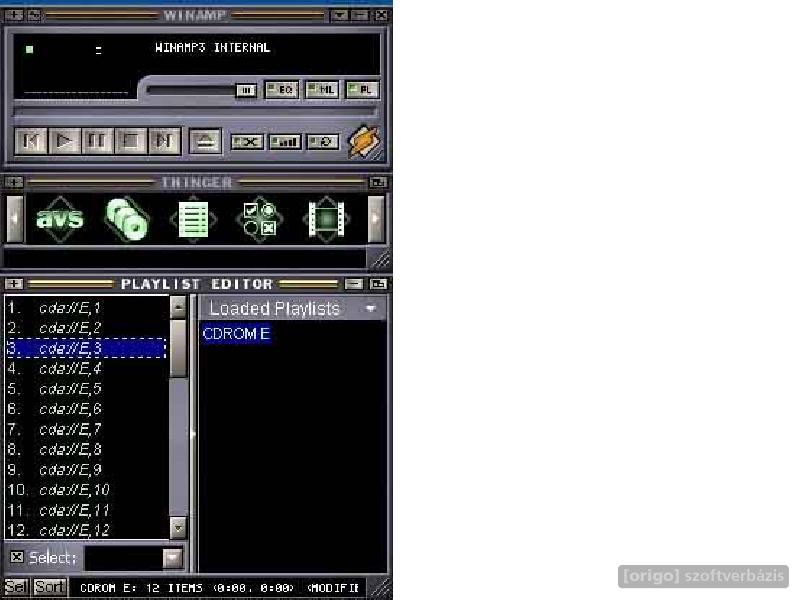Open the media library discs icon
800x600 pixels.
click(x=127, y=219)
